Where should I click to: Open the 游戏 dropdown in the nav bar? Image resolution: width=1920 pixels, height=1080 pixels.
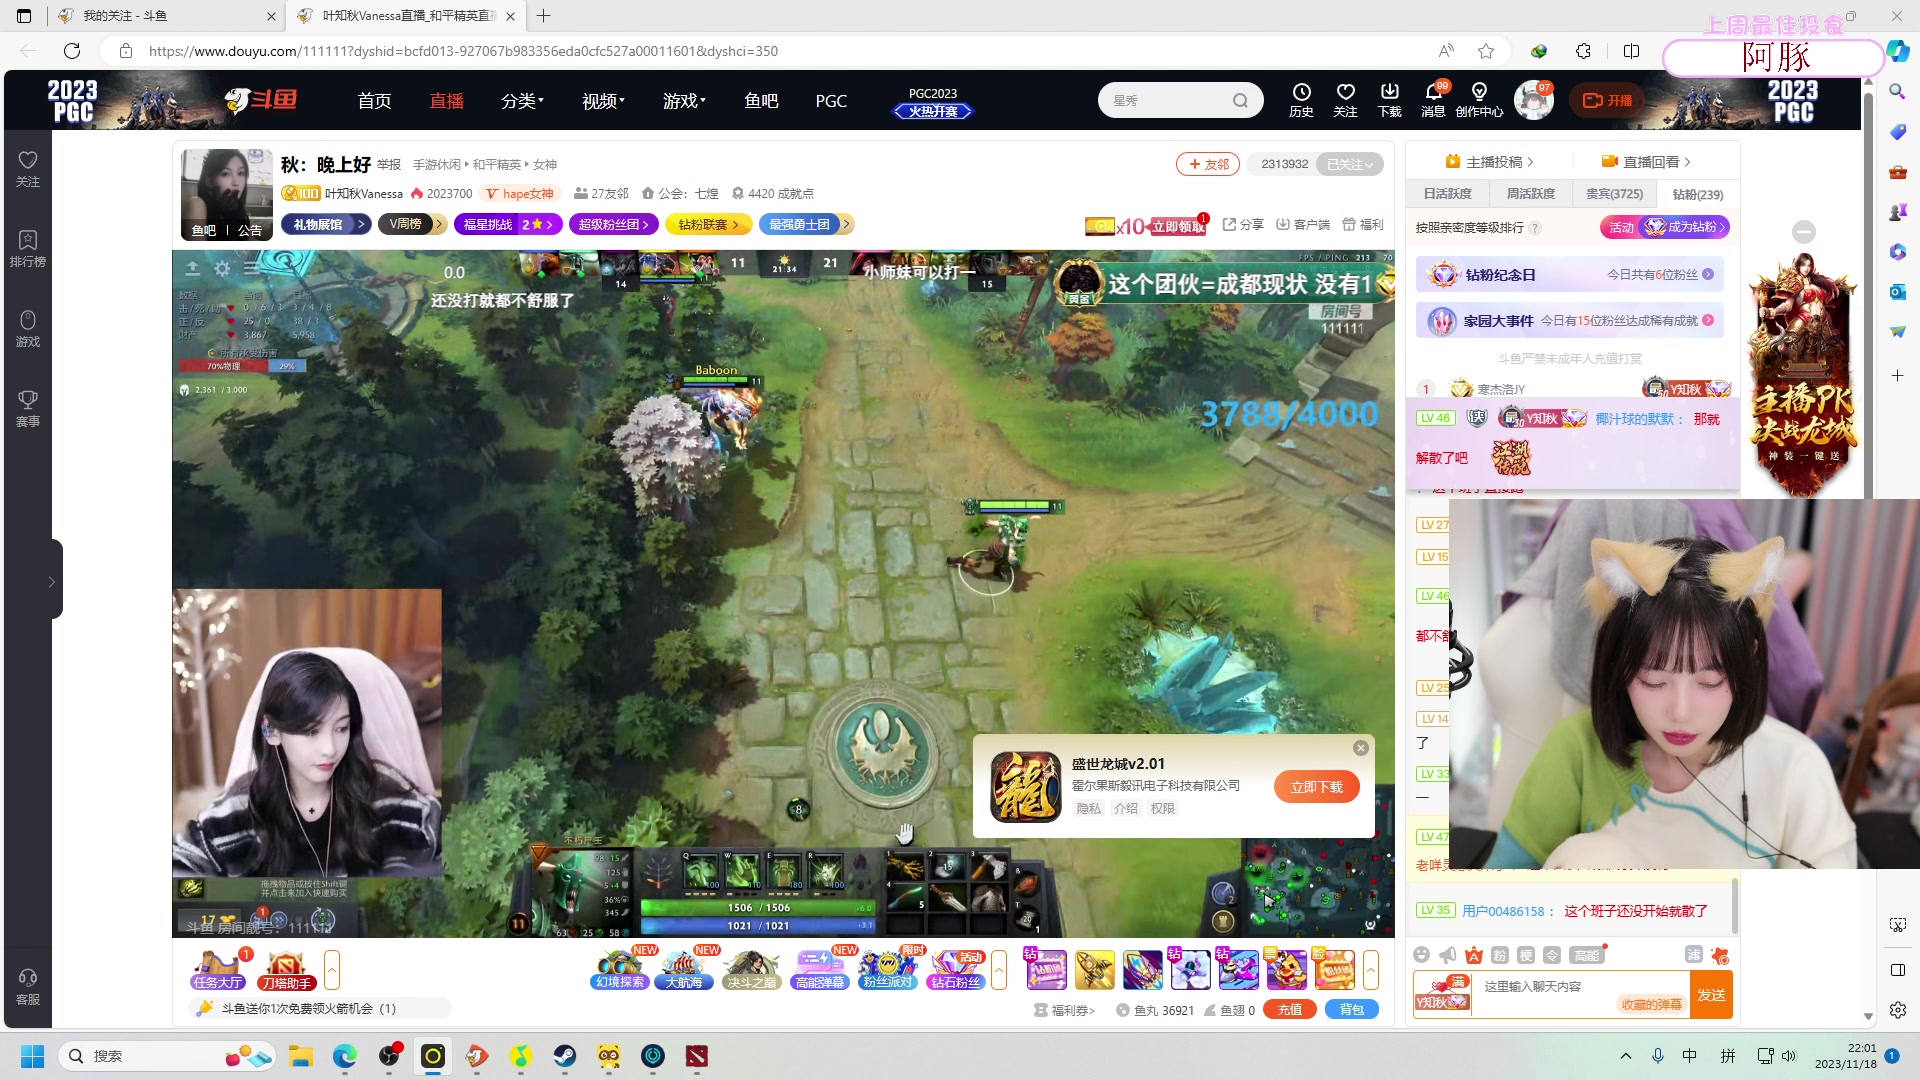pyautogui.click(x=684, y=100)
